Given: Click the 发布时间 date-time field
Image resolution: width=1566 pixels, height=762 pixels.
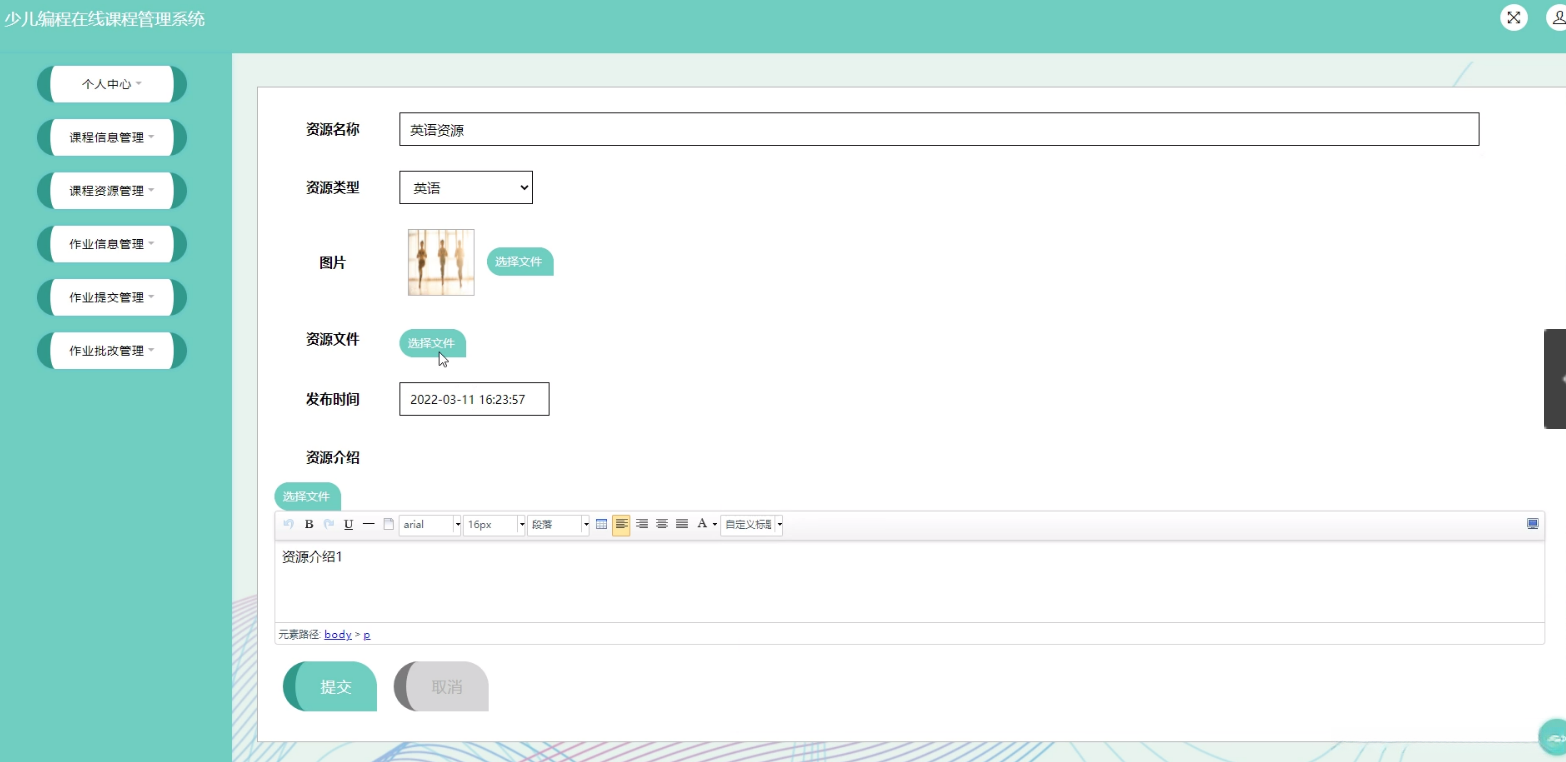Looking at the screenshot, I should coord(474,398).
